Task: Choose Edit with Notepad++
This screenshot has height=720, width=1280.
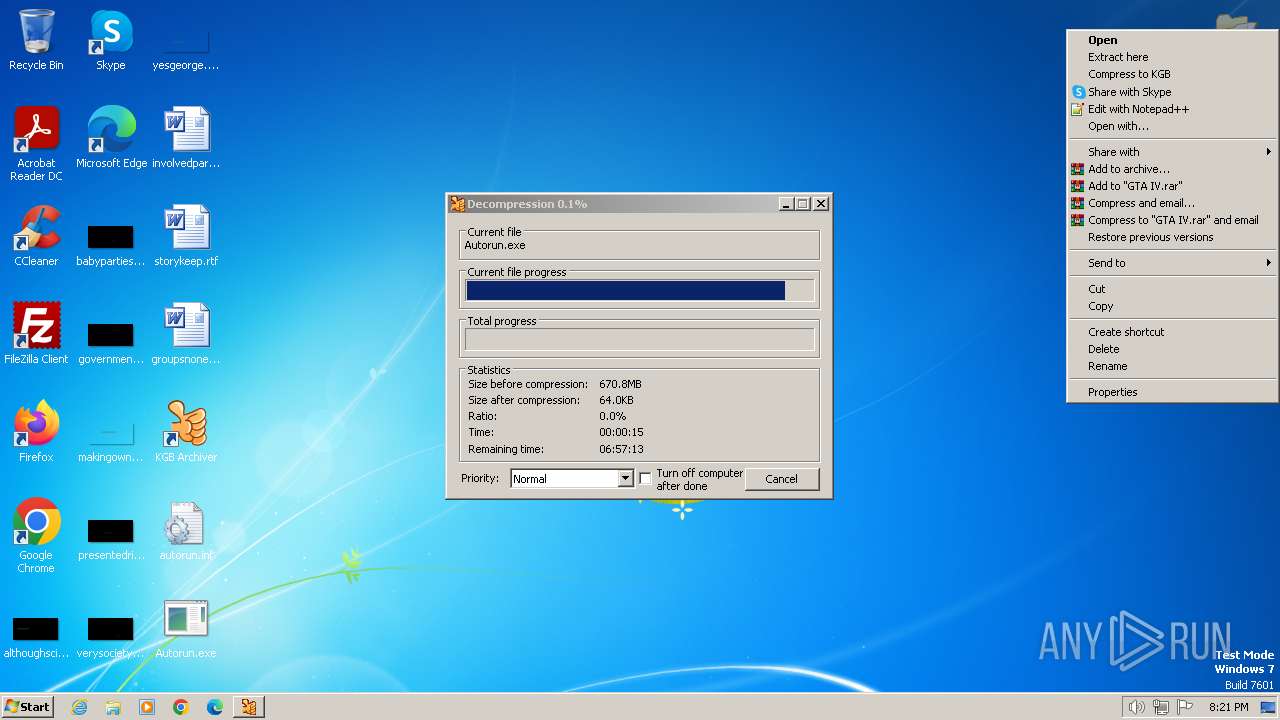Action: point(1172,109)
